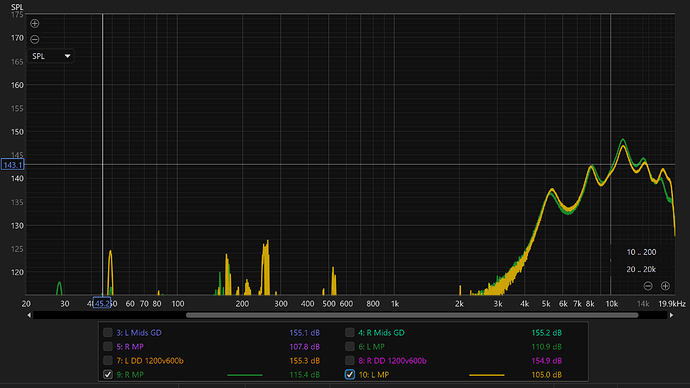Viewport: 690px width, 388px height.
Task: Zoom out vertical axis with the top-left minus icon
Action: click(x=35, y=39)
